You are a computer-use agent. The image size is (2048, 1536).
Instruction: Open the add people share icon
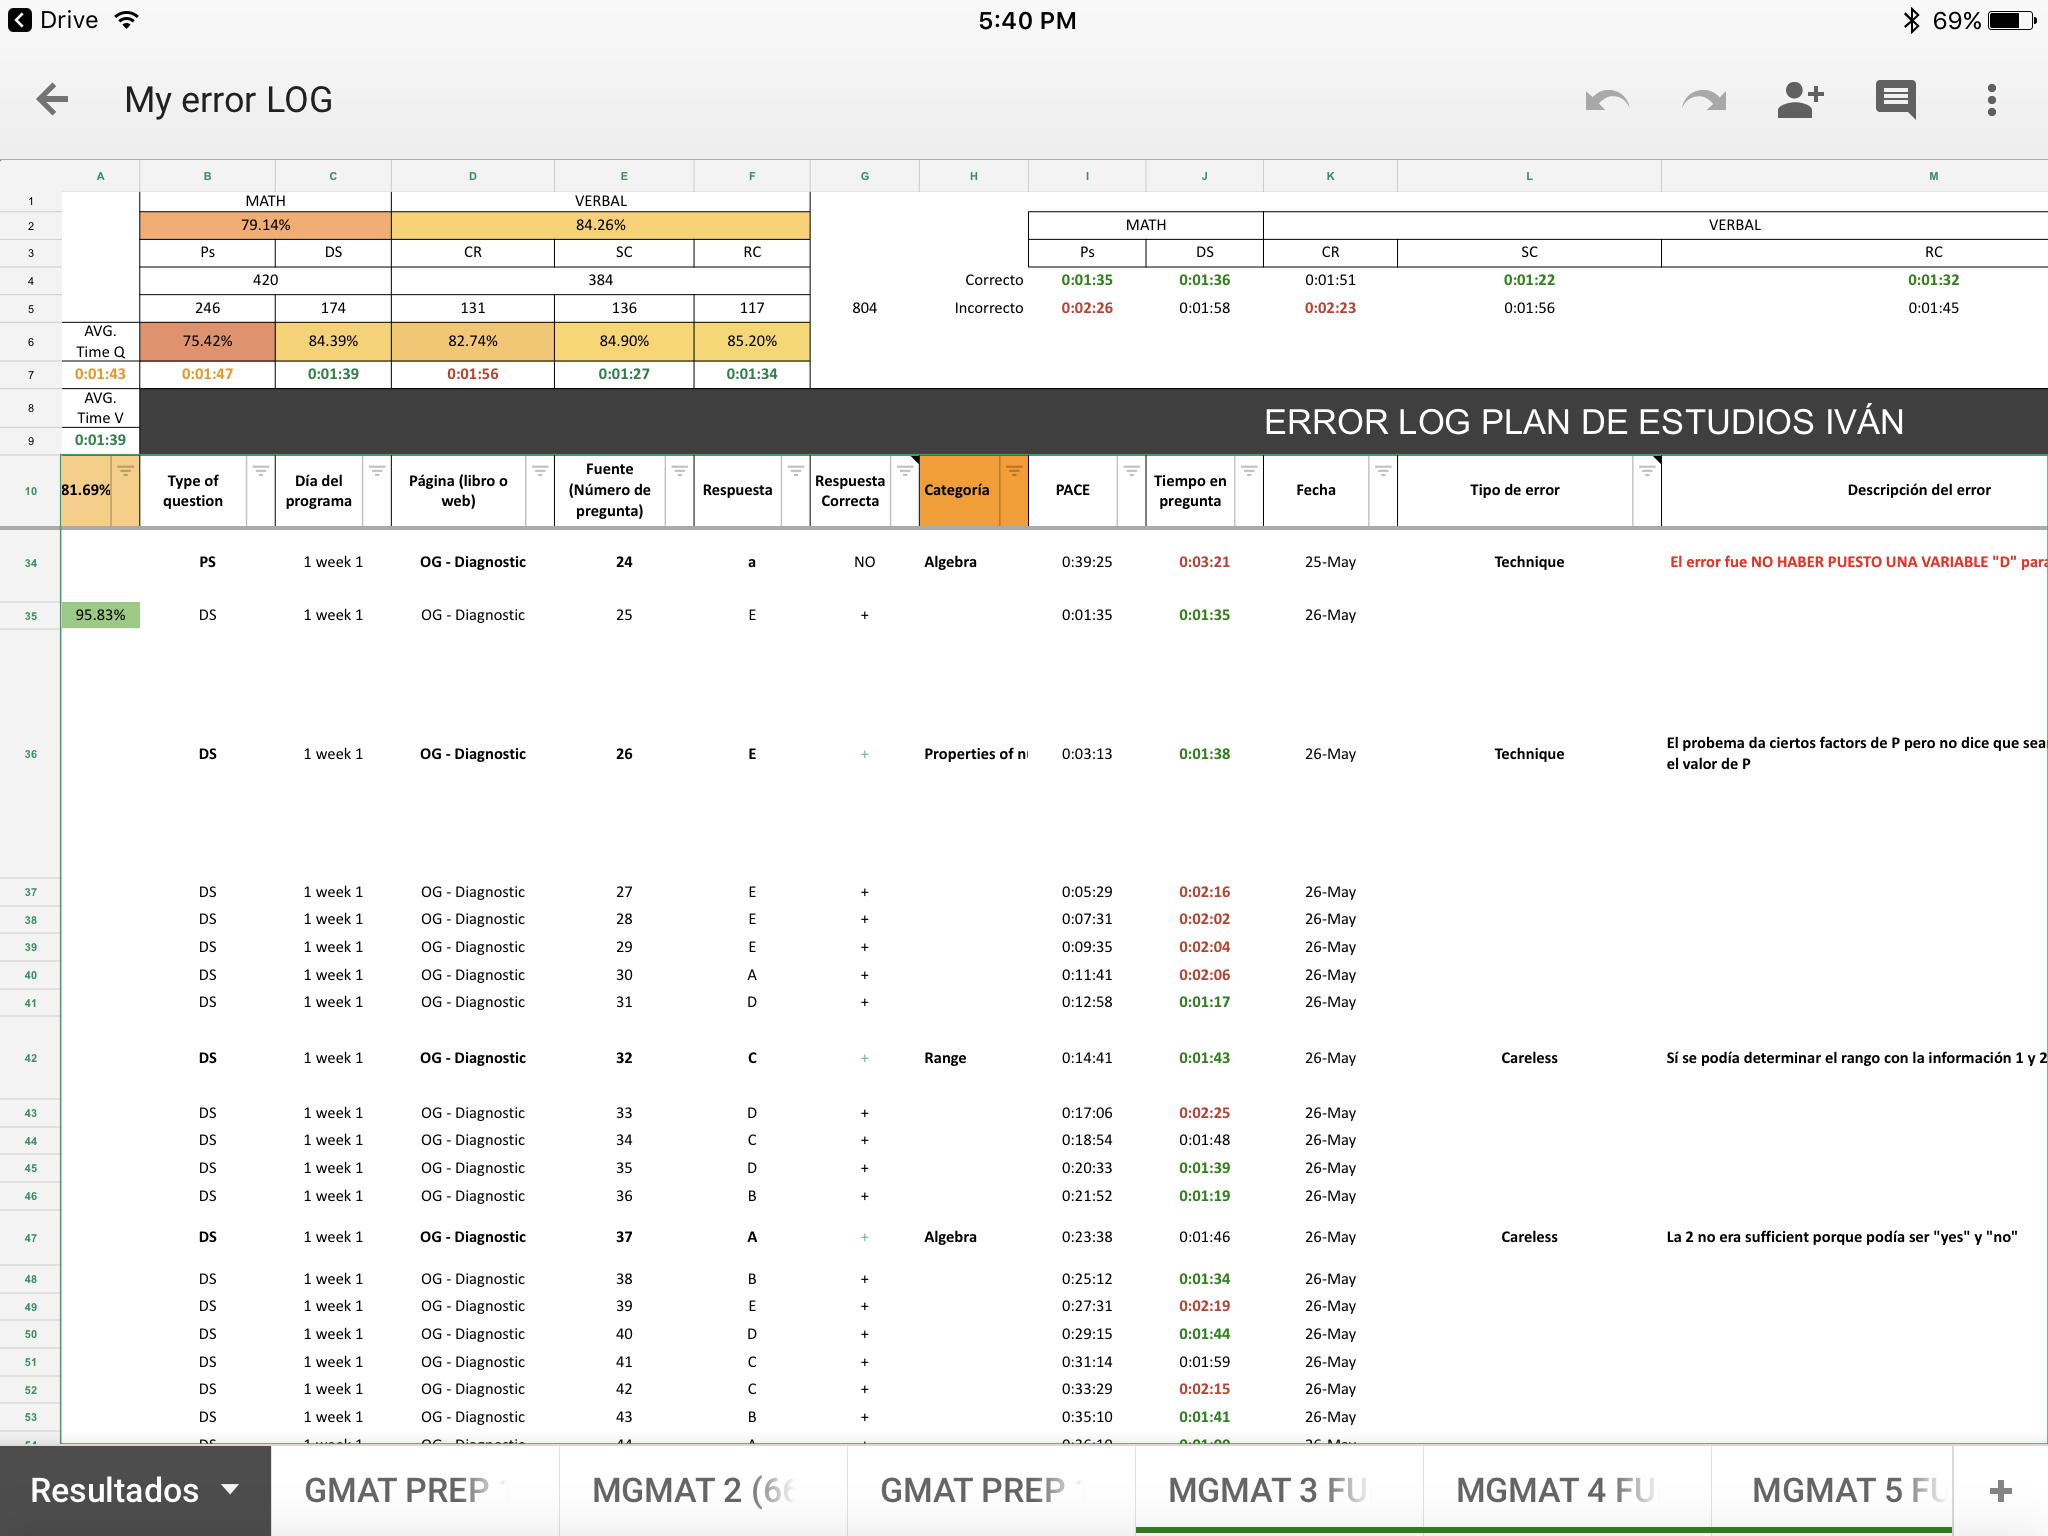point(1800,100)
